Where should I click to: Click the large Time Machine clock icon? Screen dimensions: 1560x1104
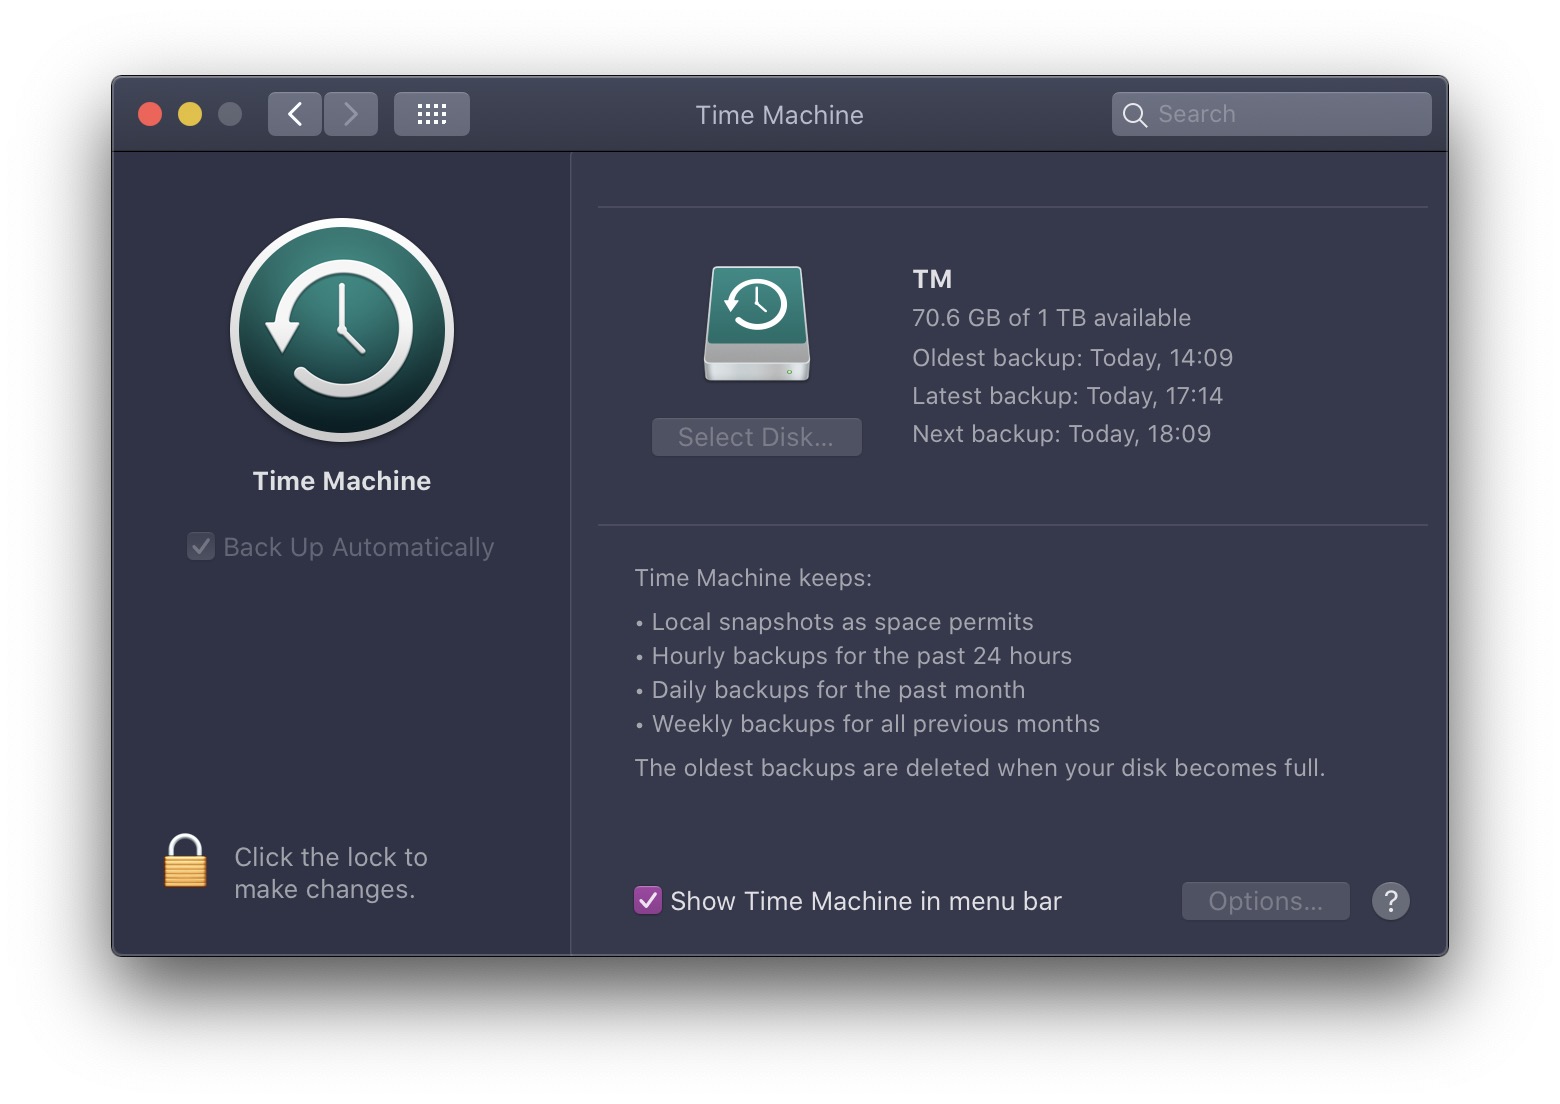[x=342, y=330]
